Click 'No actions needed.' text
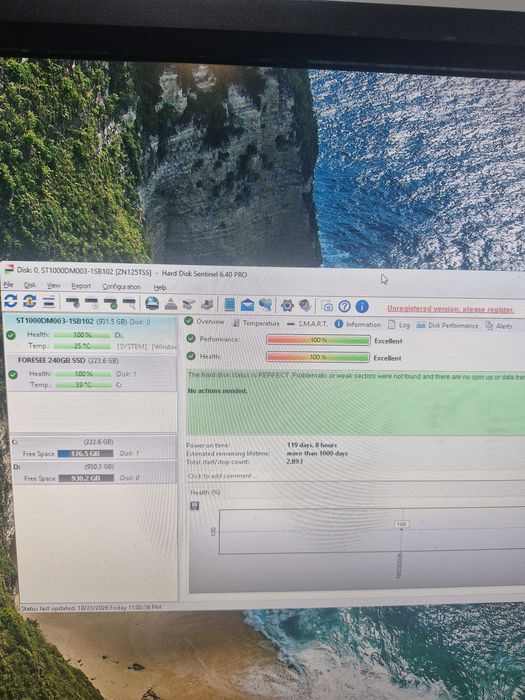The width and height of the screenshot is (525, 700). point(217,391)
